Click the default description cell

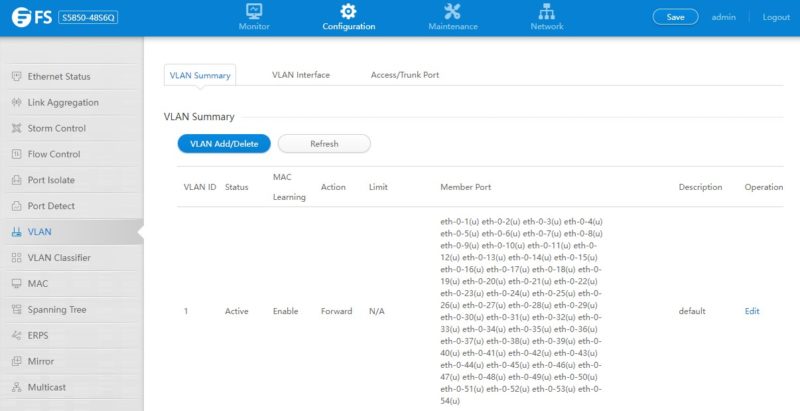point(692,311)
